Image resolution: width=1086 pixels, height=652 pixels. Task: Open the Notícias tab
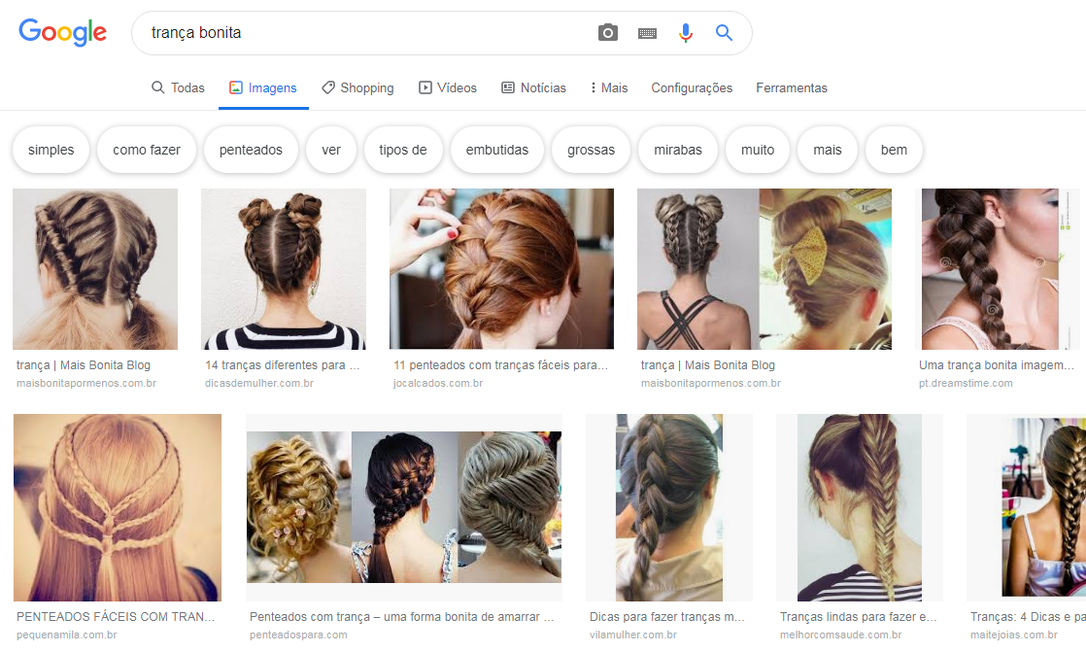pos(533,88)
